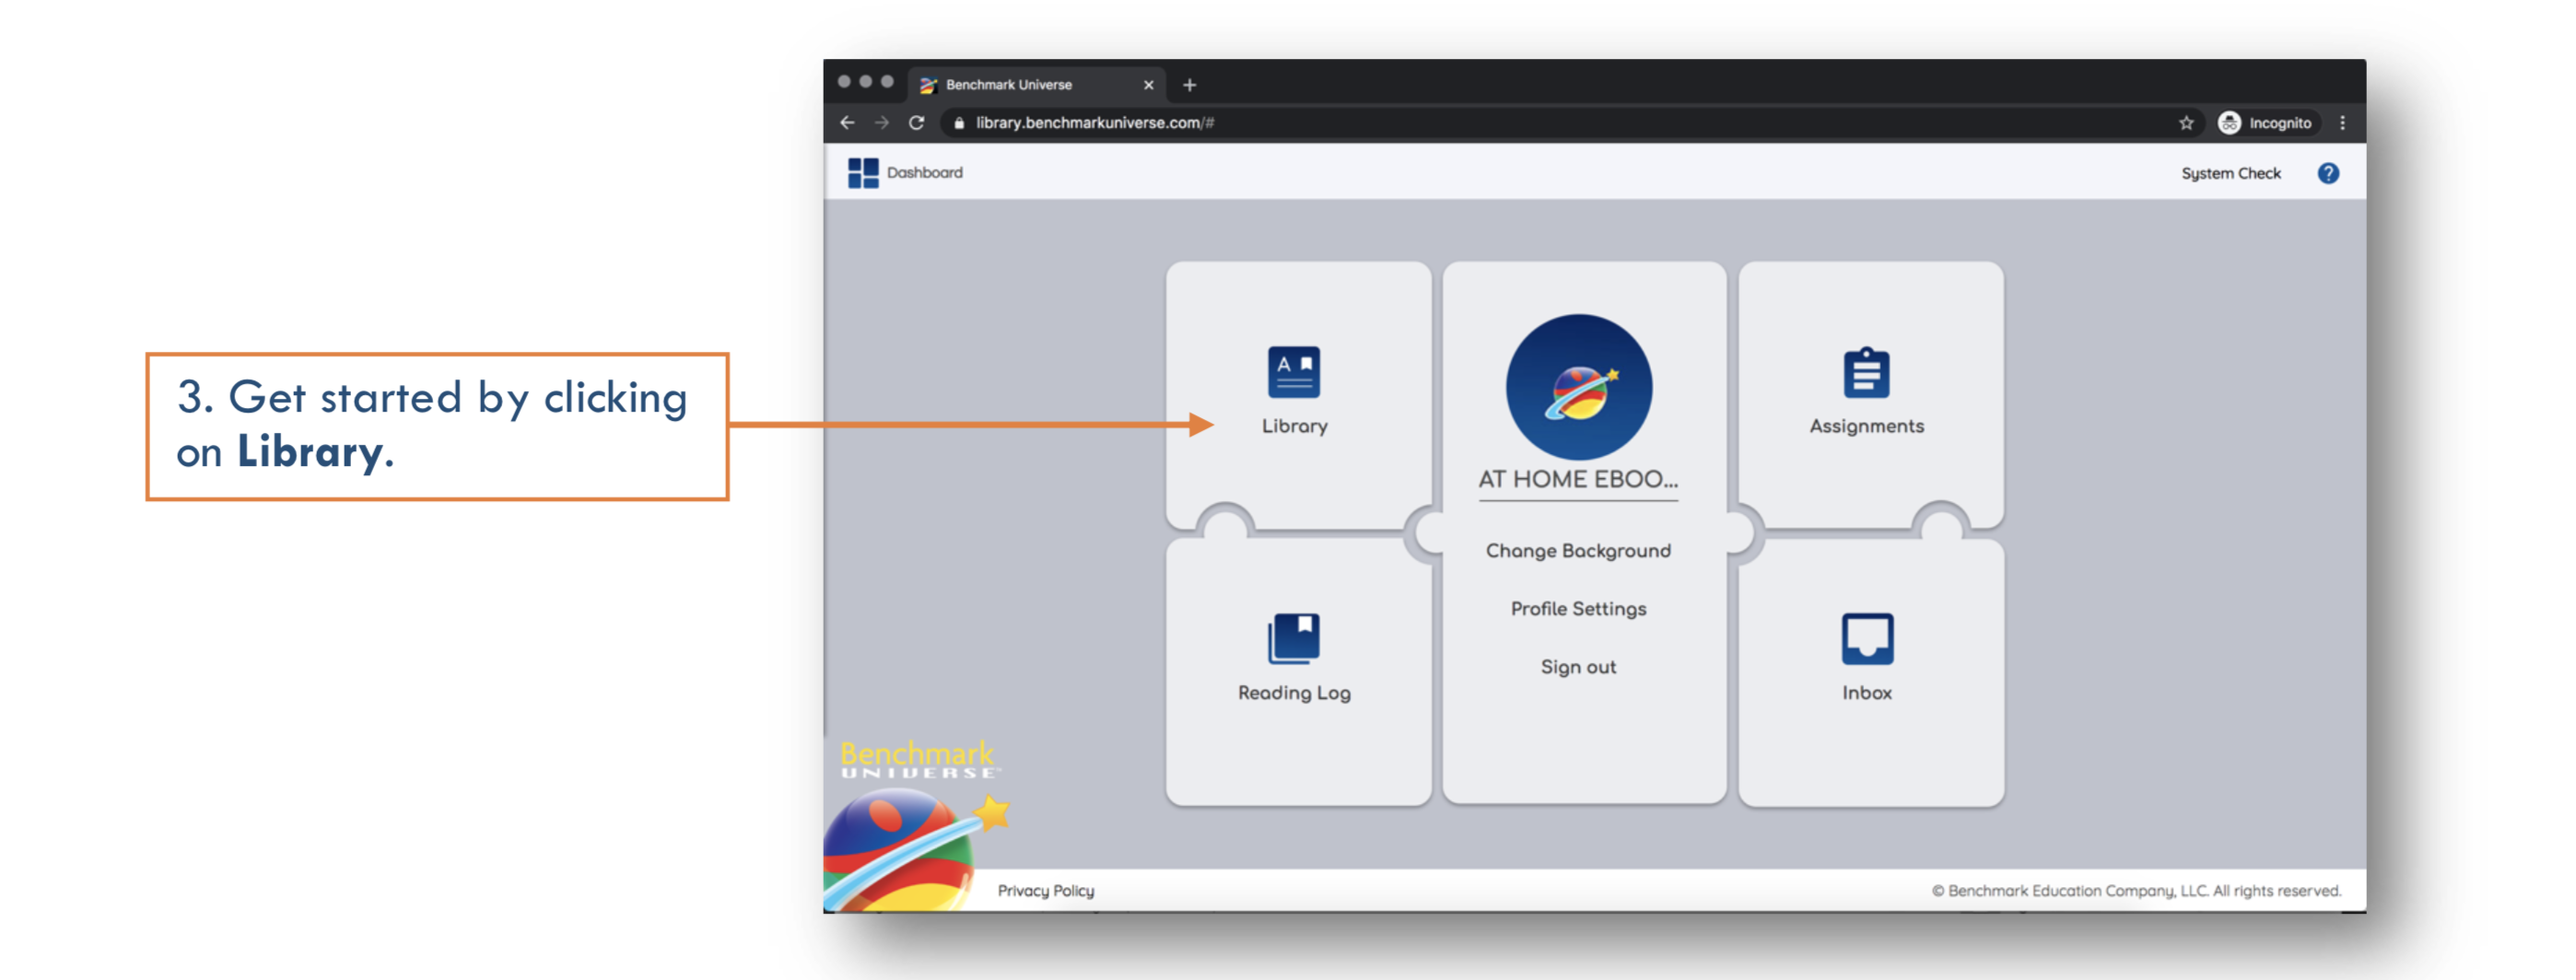This screenshot has width=2576, height=980.
Task: Go back using browser back arrow
Action: click(x=848, y=123)
